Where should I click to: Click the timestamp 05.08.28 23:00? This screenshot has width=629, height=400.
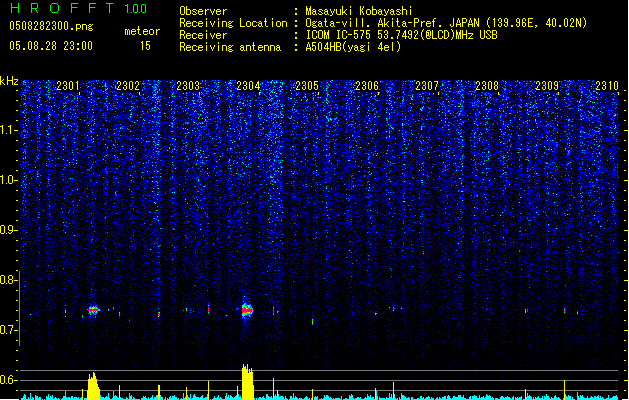pyautogui.click(x=51, y=46)
